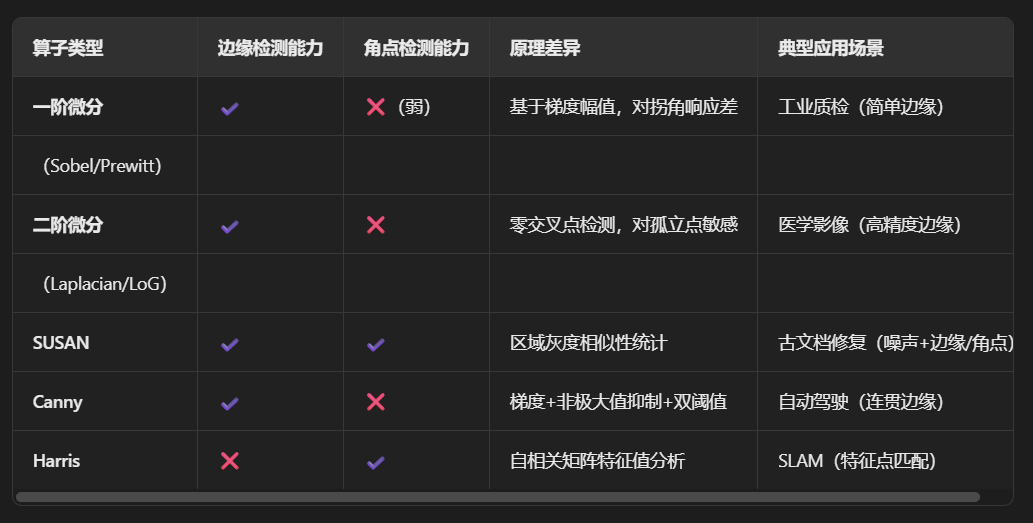Click the SUSAN corner detection checkmark

coord(376,344)
